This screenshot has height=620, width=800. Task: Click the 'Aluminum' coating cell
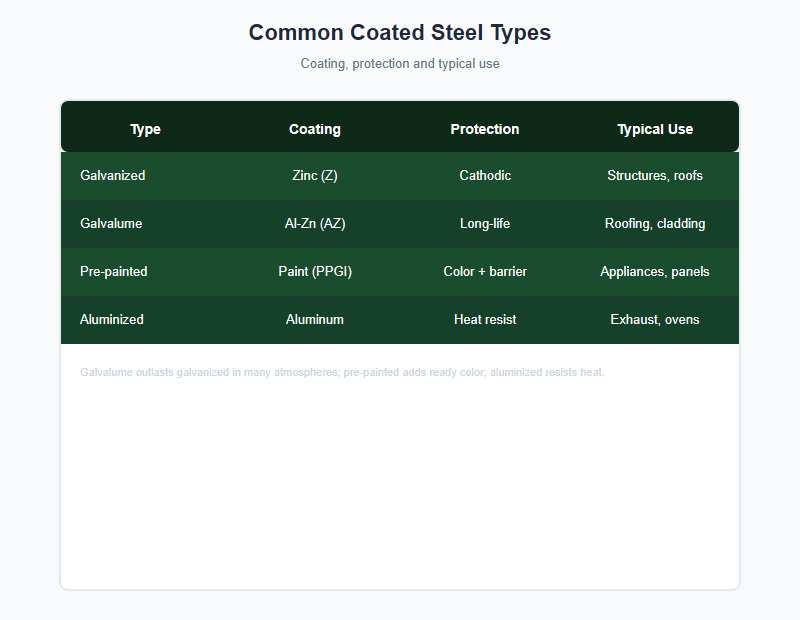(x=315, y=319)
